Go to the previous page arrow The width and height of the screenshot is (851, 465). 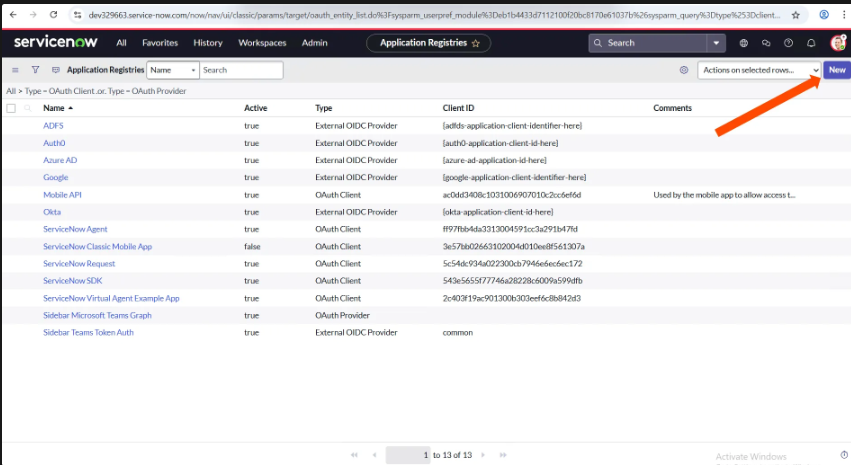click(x=374, y=455)
